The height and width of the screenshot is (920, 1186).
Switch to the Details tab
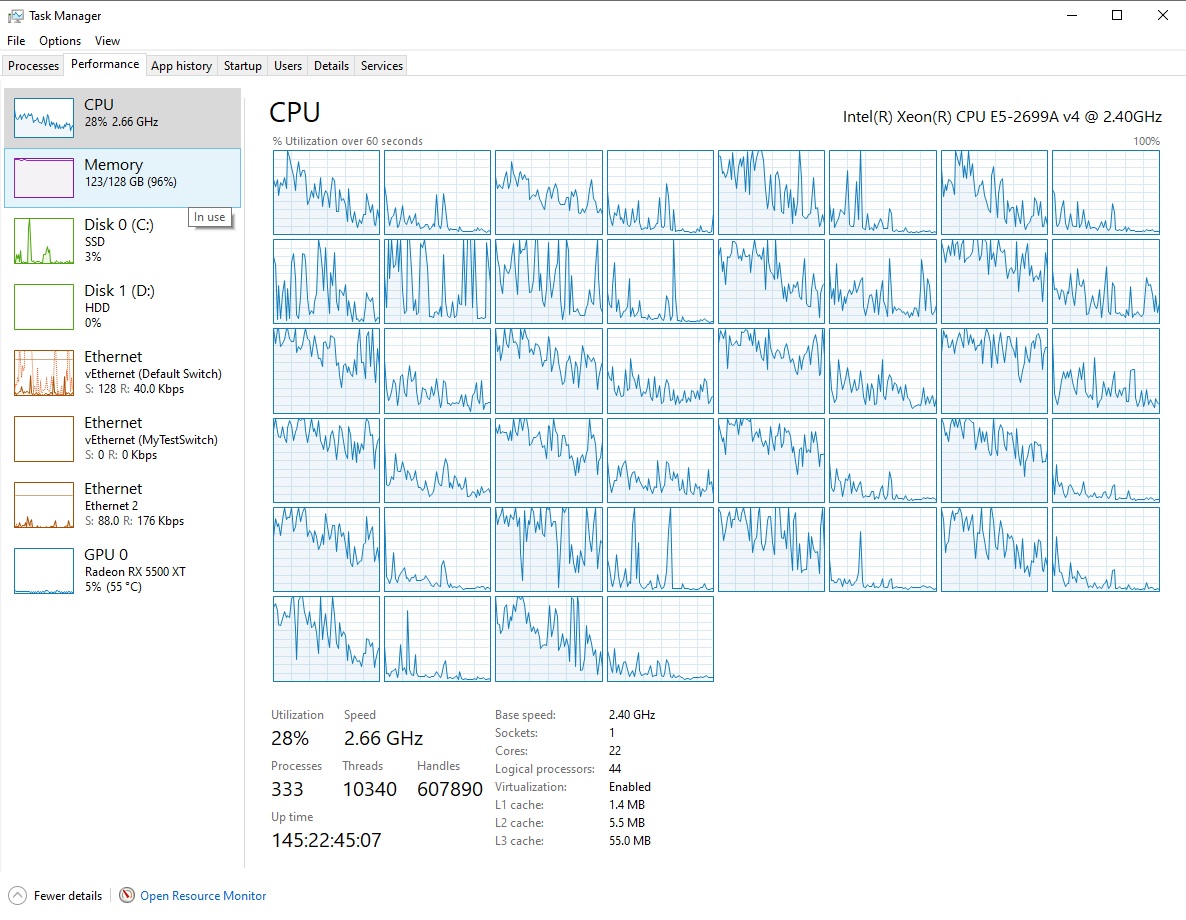pyautogui.click(x=331, y=66)
